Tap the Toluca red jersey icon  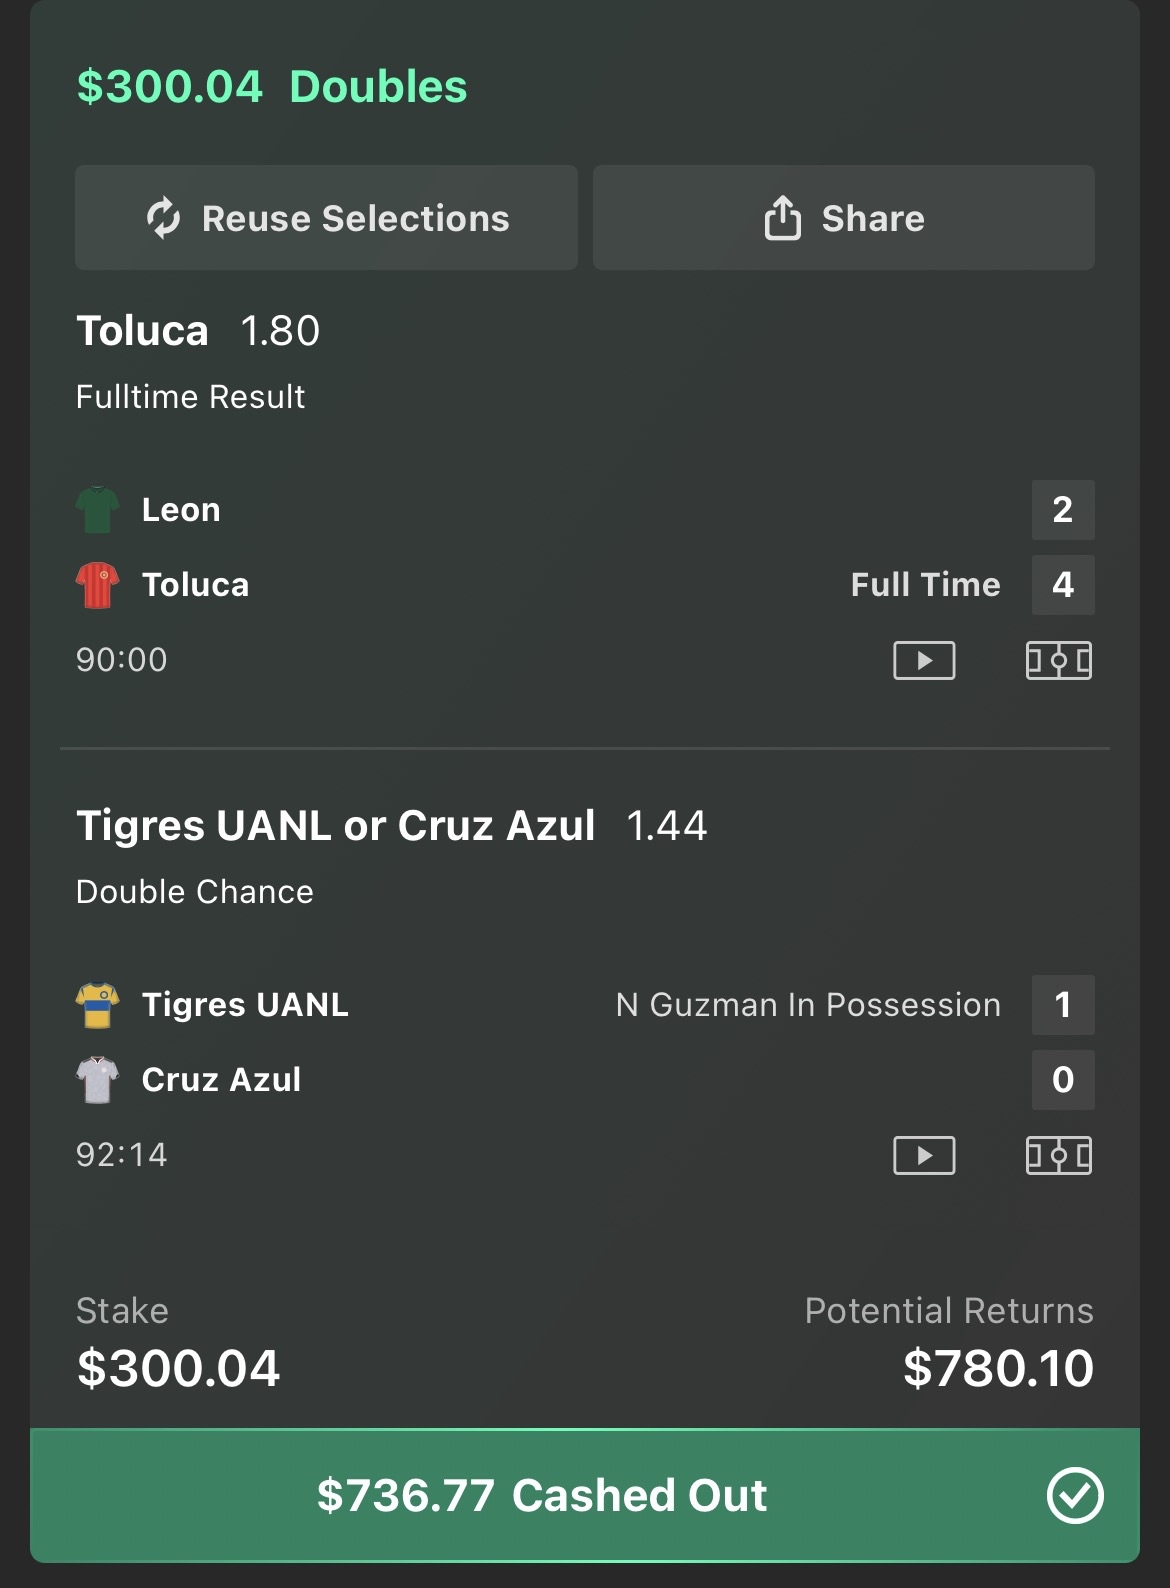98,585
